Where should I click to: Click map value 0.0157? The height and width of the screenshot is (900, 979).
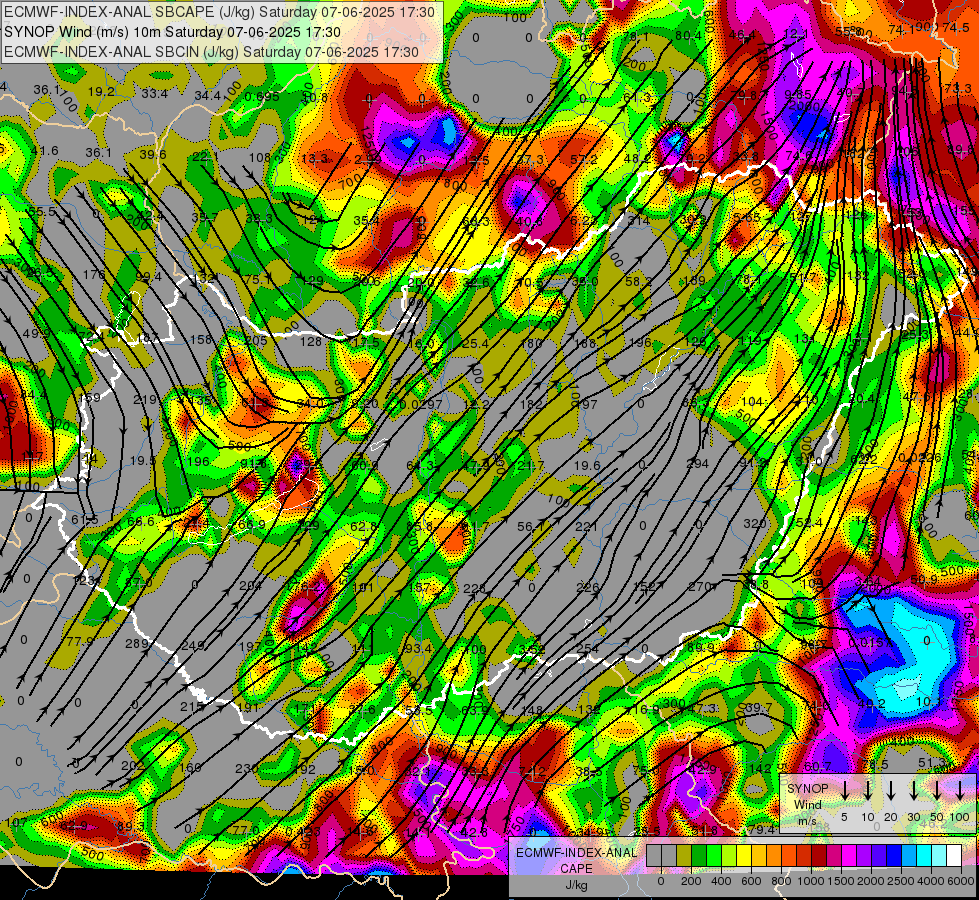870,643
